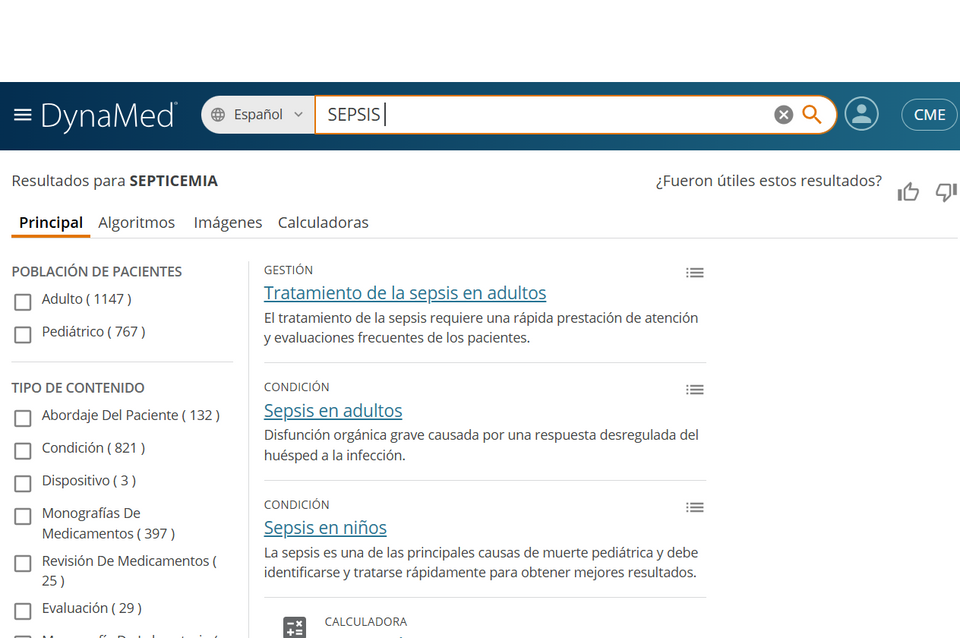This screenshot has width=960, height=638.
Task: Check the Pediátrico population filter
Action: click(x=23, y=334)
